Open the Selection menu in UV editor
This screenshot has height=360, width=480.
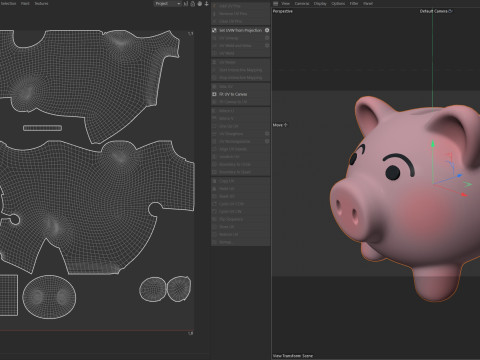pos(8,4)
